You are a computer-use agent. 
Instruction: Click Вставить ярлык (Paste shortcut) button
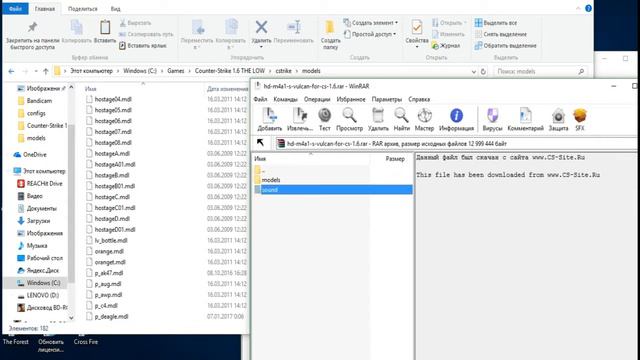click(x=143, y=46)
